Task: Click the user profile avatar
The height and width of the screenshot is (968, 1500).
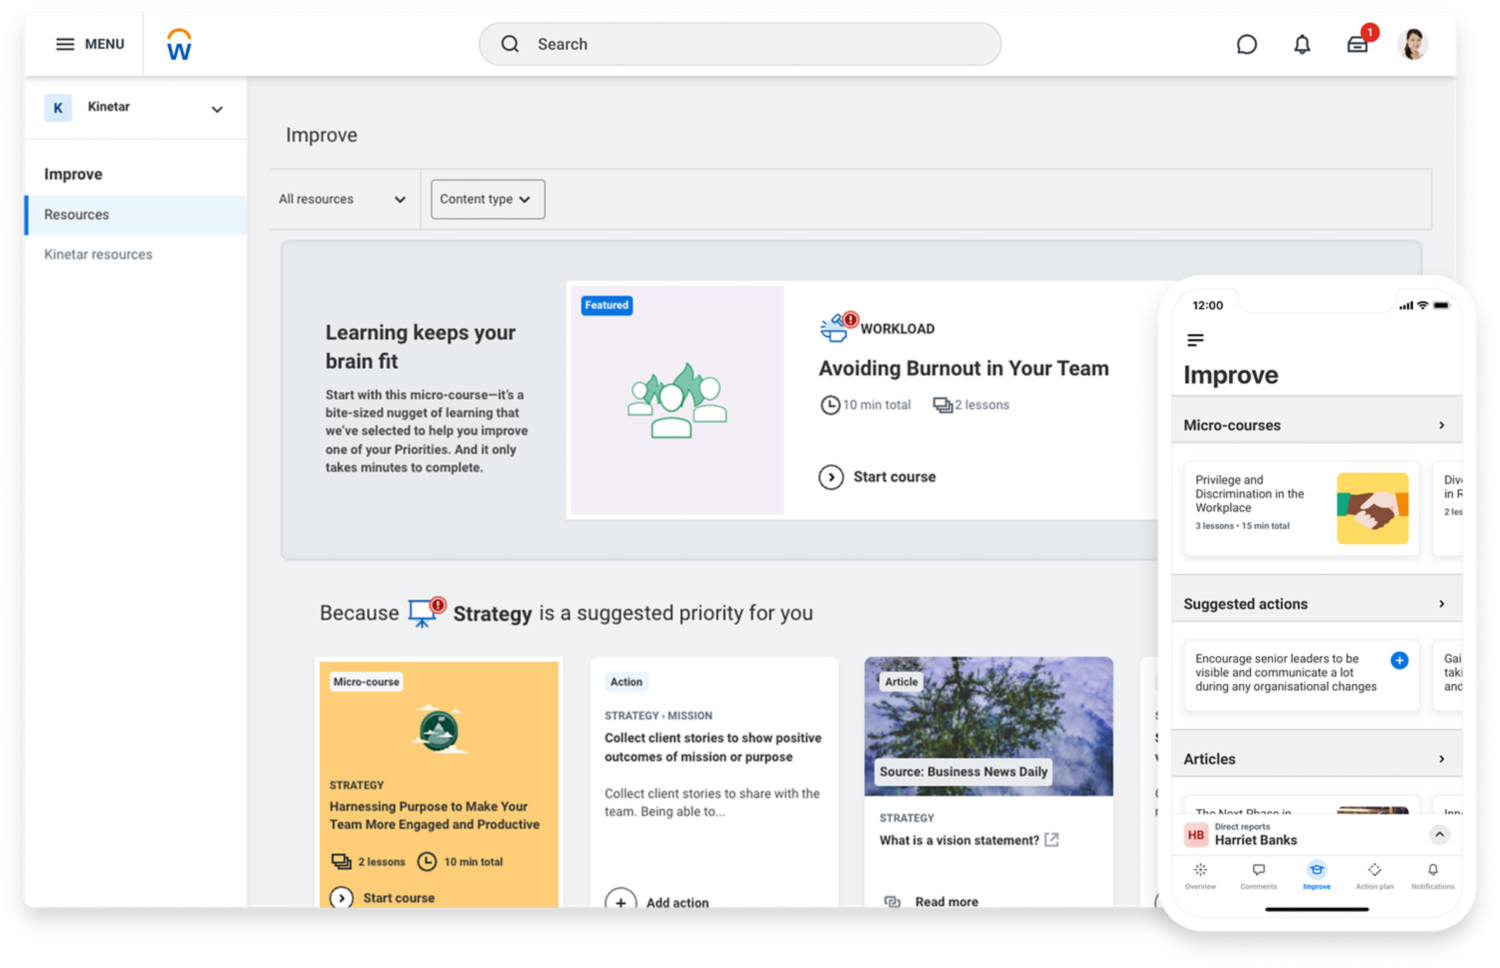Action: 1412,44
